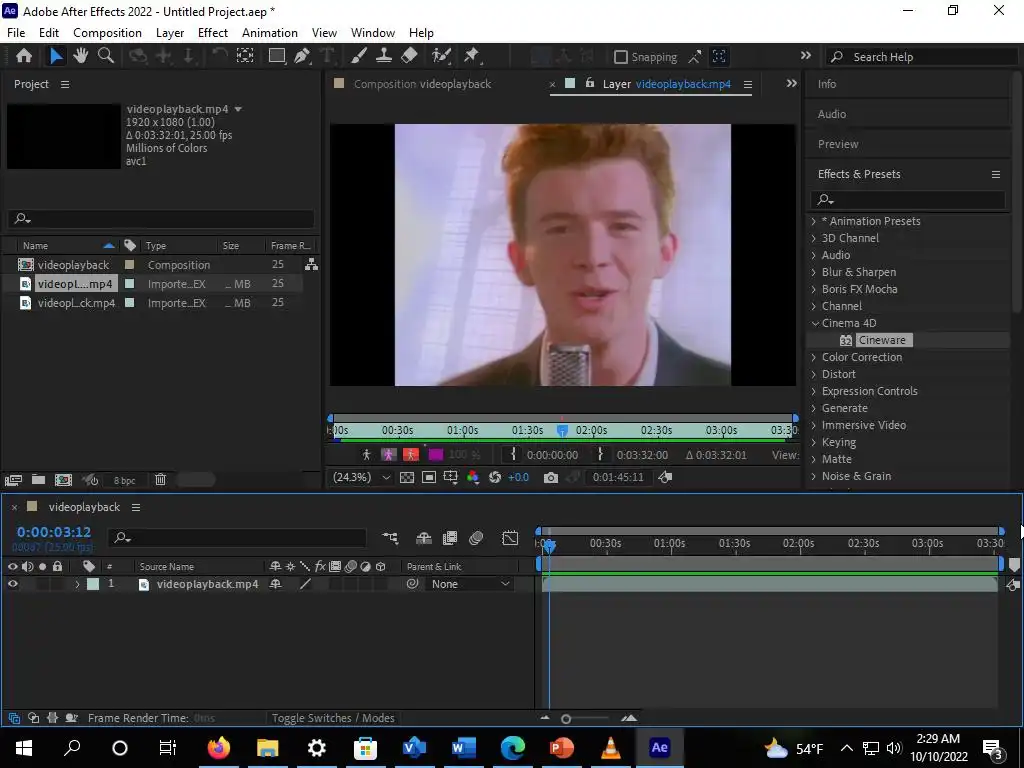The height and width of the screenshot is (768, 1024).
Task: Open the Composition menu
Action: pyautogui.click(x=107, y=33)
